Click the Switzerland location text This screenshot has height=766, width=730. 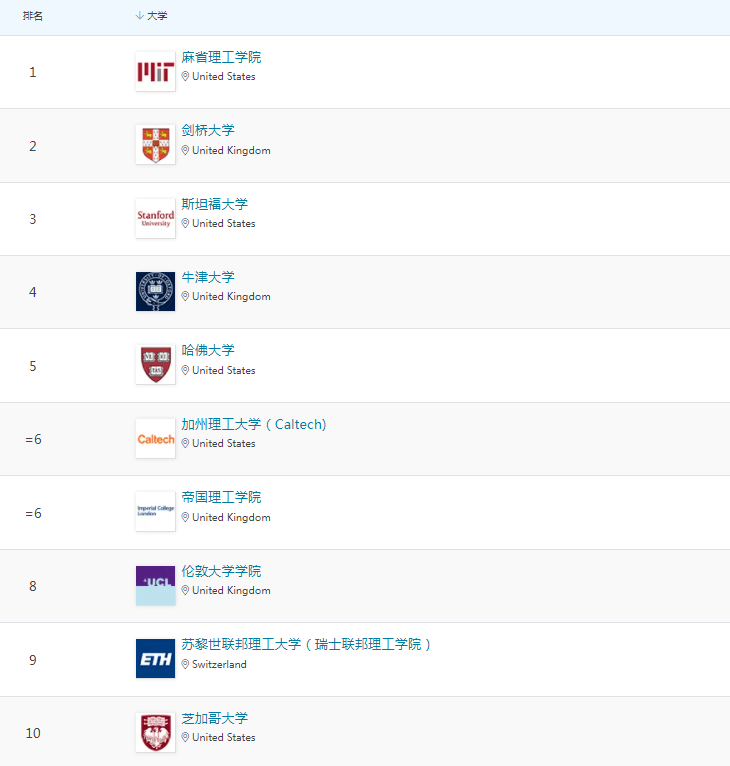[x=219, y=664]
